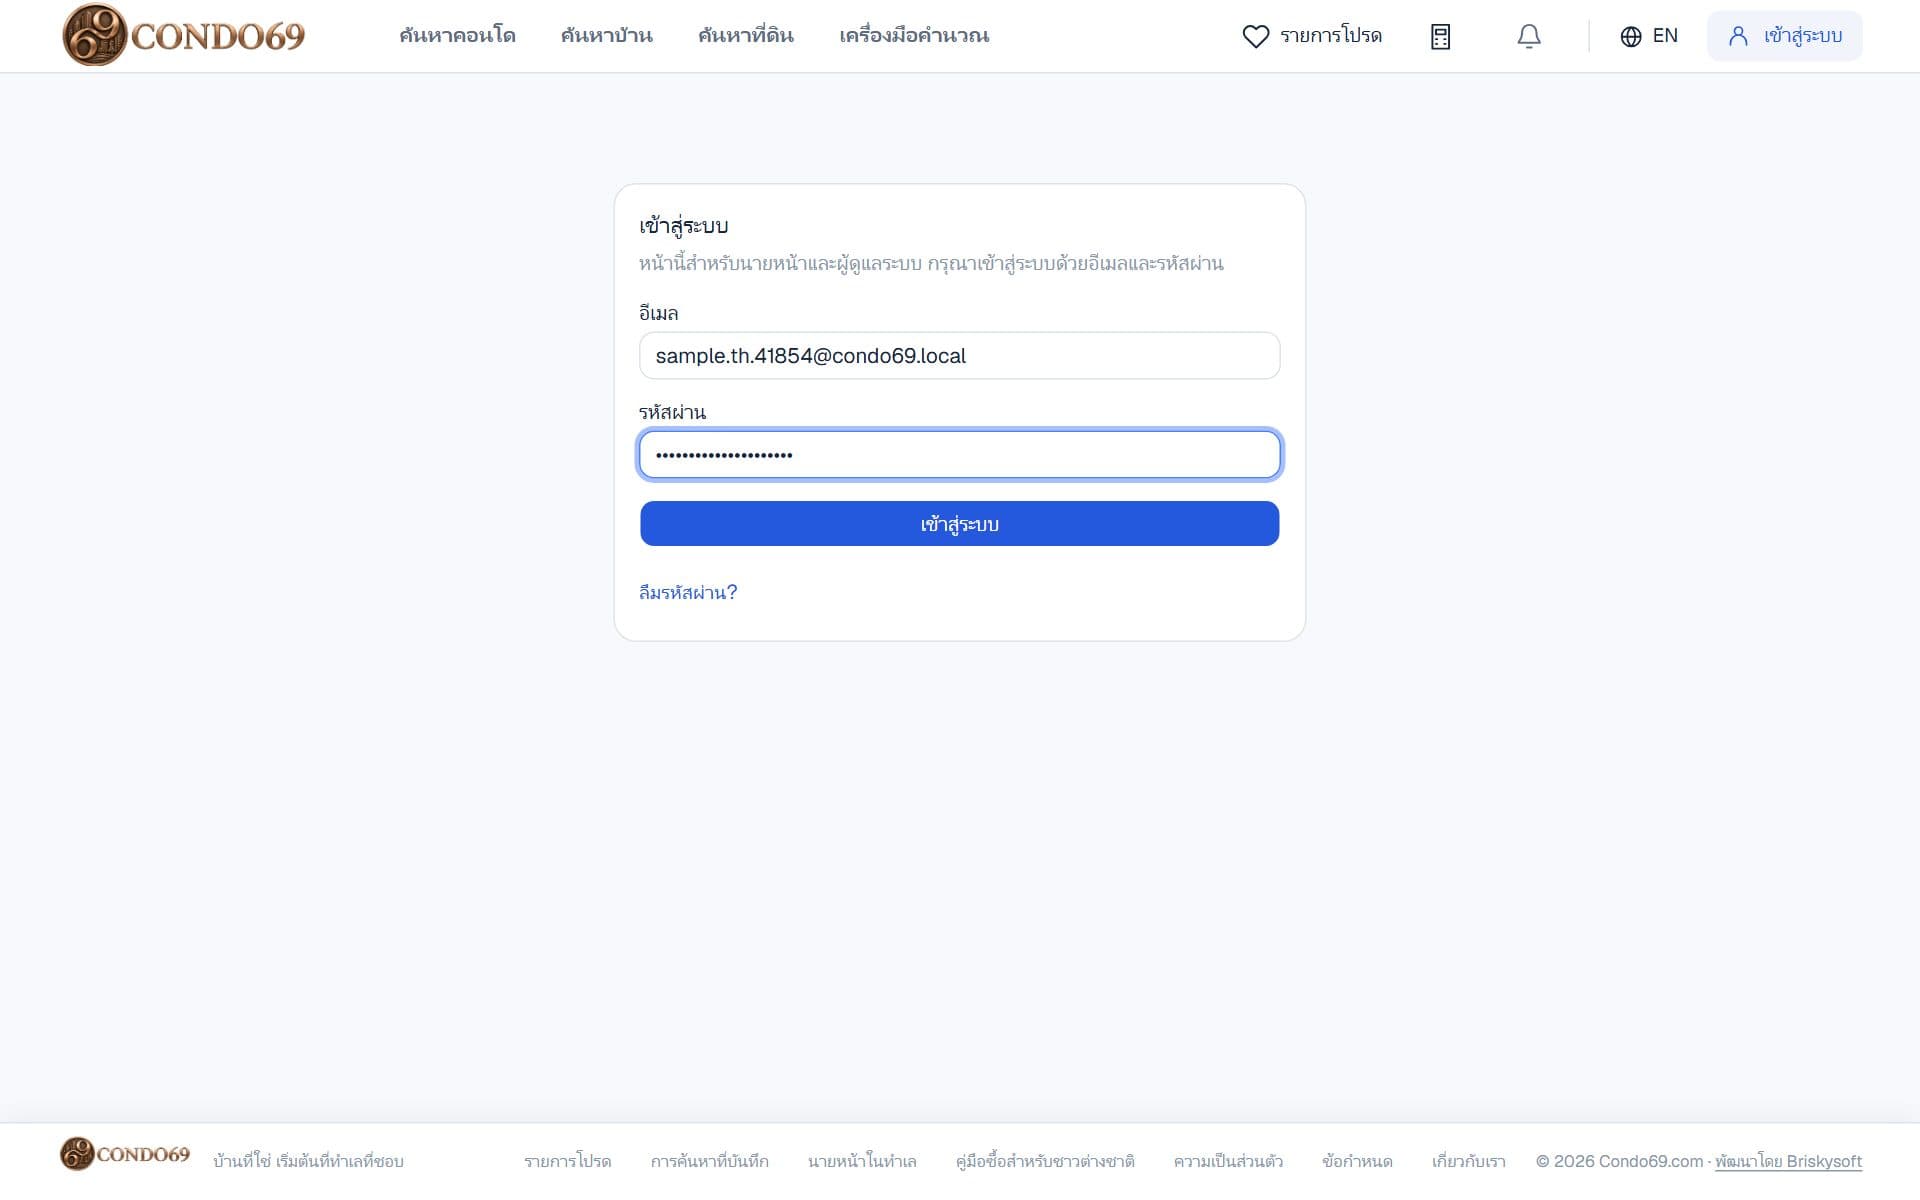The height and width of the screenshot is (1200, 1920).
Task: Click user icon in header login button
Action: (x=1738, y=36)
